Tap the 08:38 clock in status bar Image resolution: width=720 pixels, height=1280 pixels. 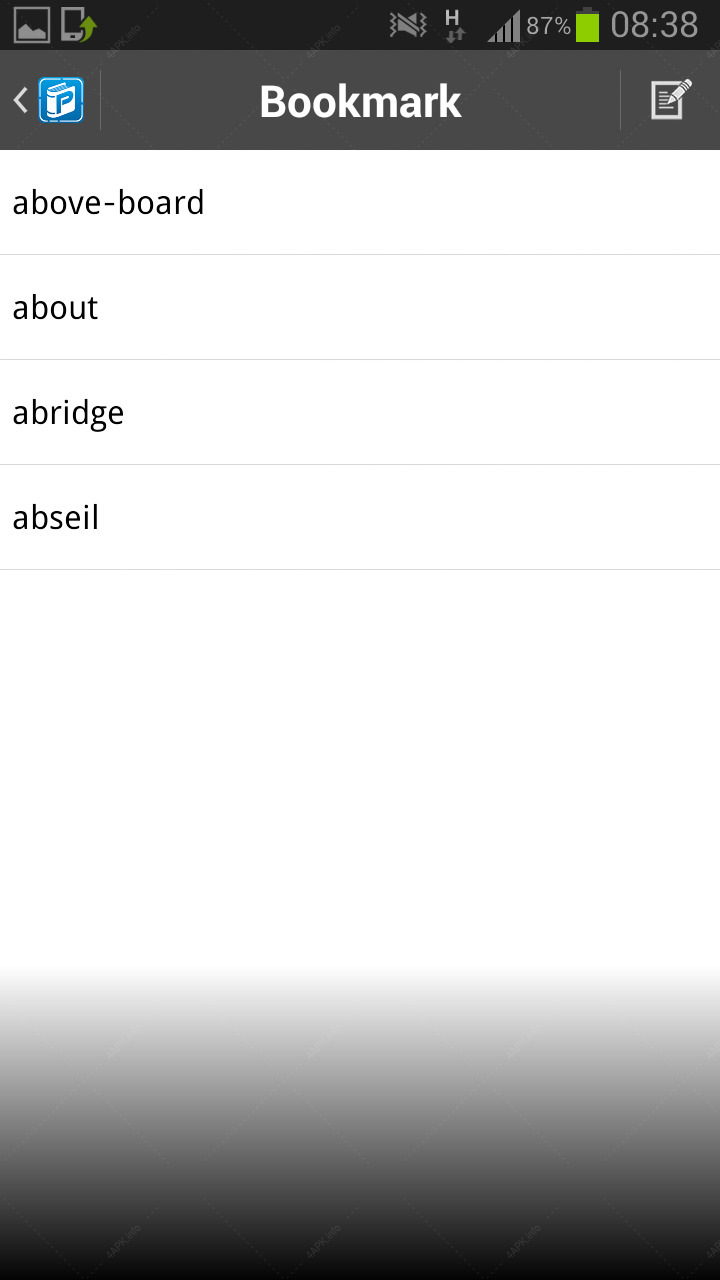(x=654, y=25)
